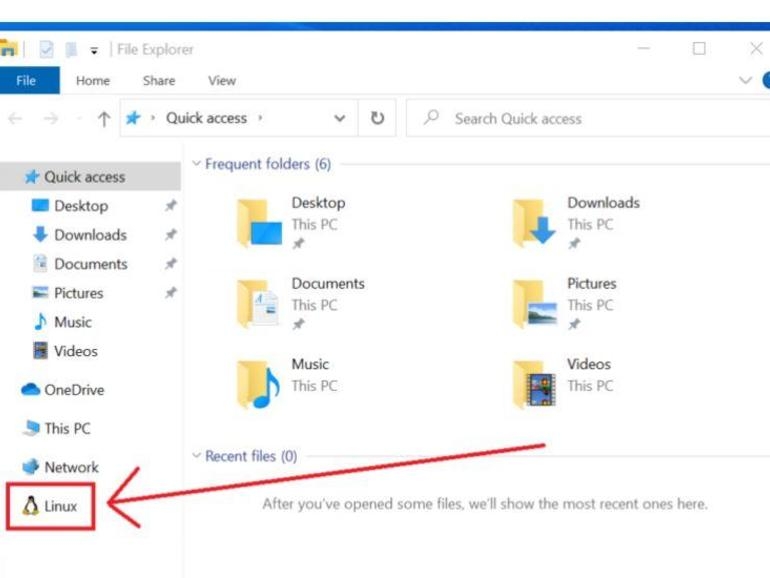
Task: Click the Network icon in sidebar
Action: (30, 467)
